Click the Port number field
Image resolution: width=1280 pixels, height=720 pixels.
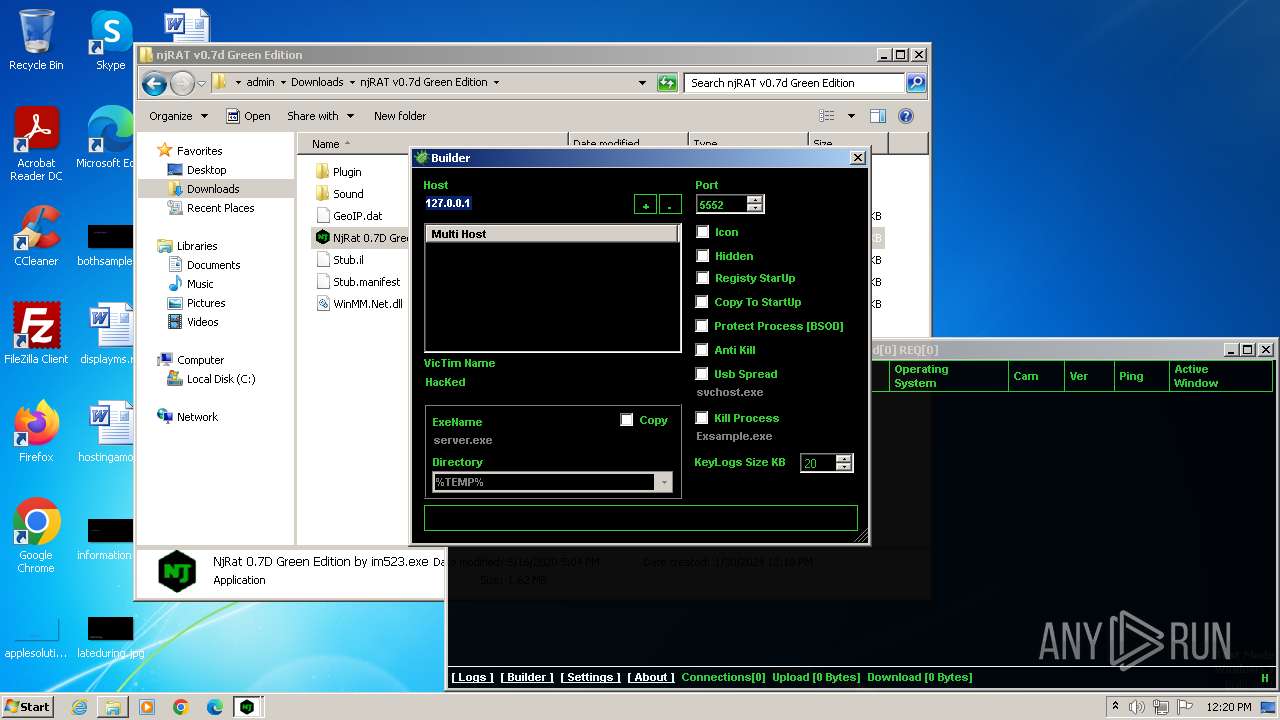pos(721,204)
